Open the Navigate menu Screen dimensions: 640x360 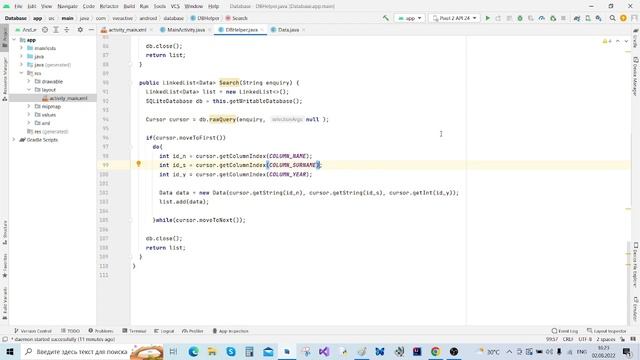tap(67, 6)
